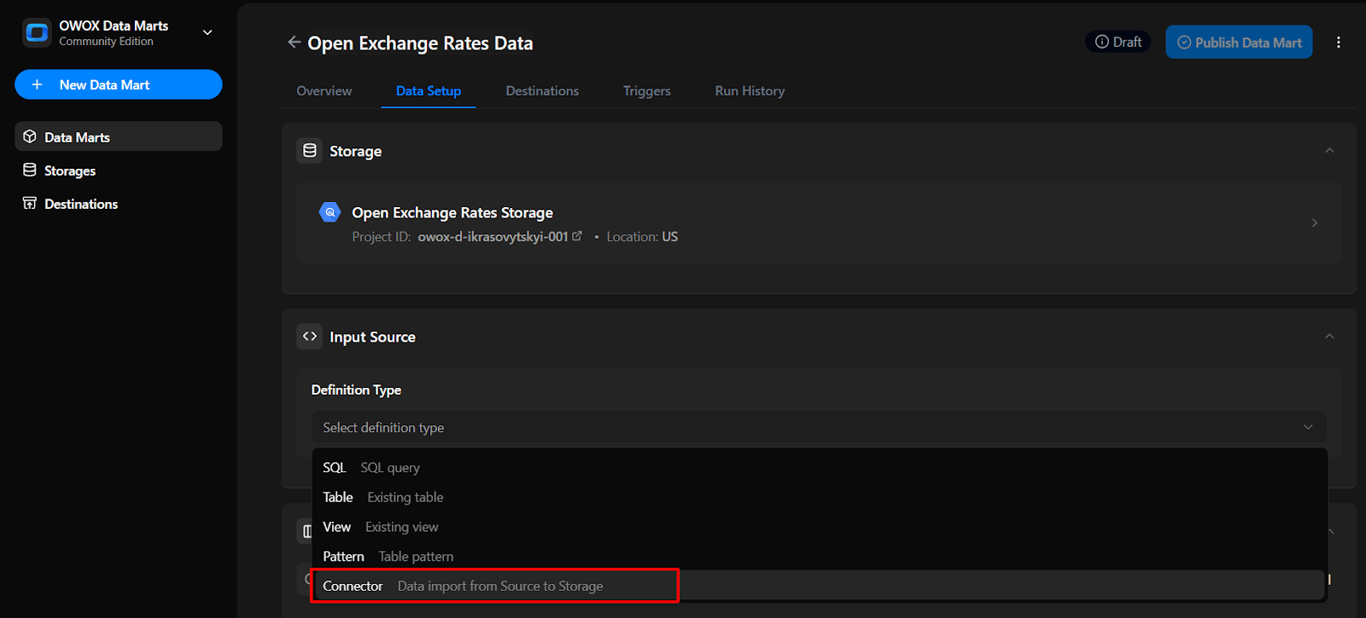
Task: Click the Storages database icon in the sidebar
Action: click(x=30, y=171)
